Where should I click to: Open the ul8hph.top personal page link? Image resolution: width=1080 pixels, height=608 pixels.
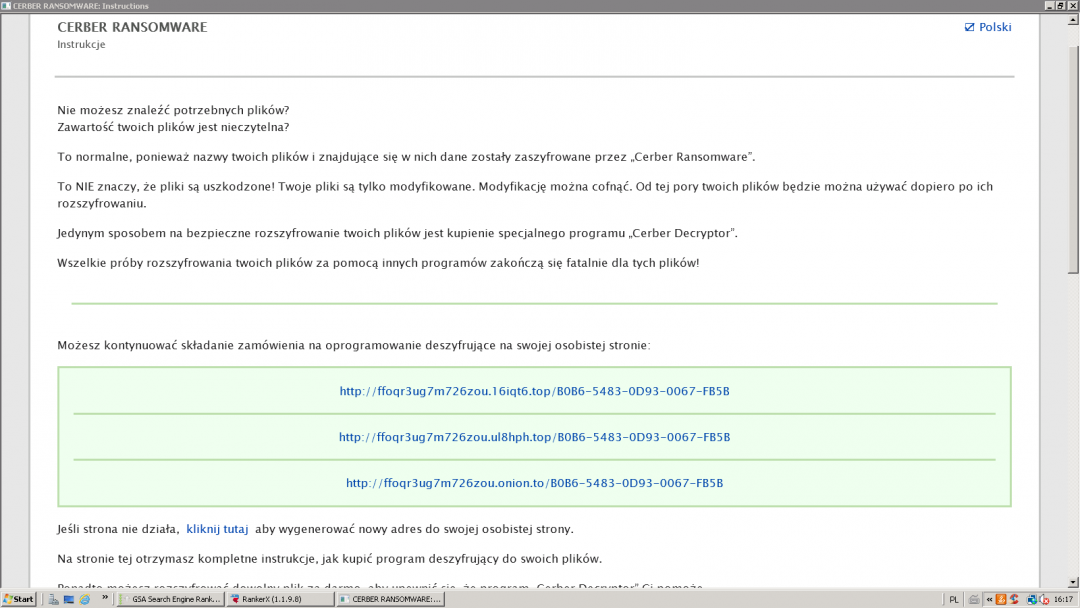pos(534,437)
